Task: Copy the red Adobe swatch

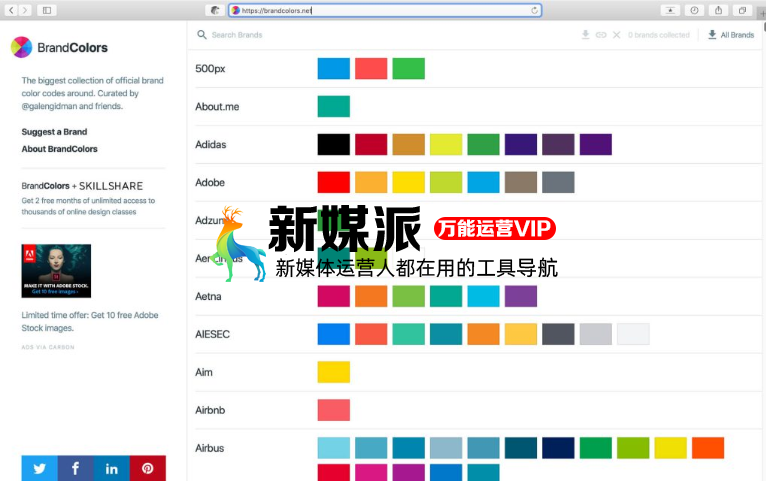Action: pos(334,183)
